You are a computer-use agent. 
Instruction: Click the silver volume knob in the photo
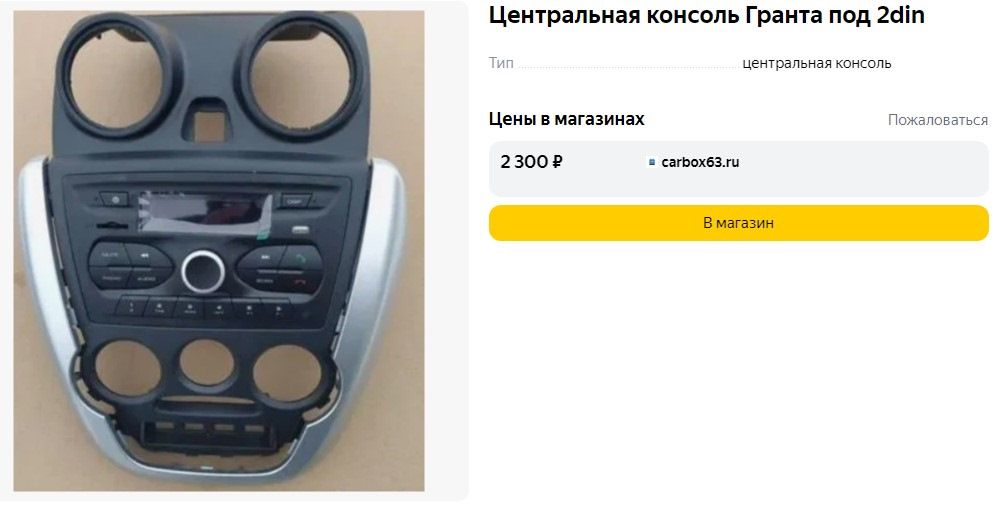click(203, 272)
